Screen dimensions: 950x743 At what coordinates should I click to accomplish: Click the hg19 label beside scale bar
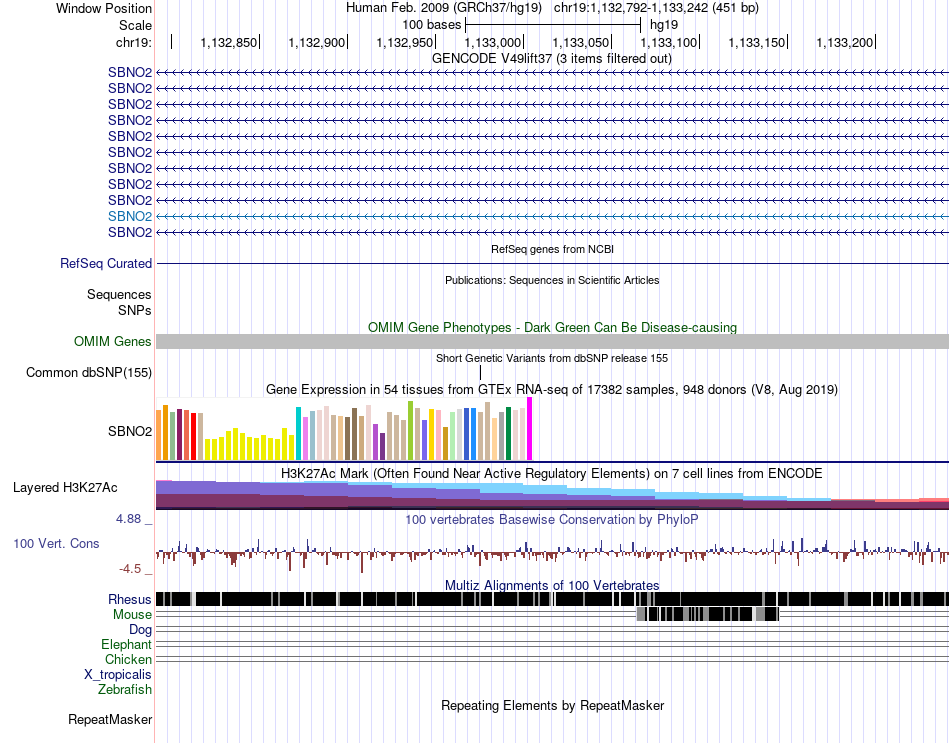coord(664,25)
